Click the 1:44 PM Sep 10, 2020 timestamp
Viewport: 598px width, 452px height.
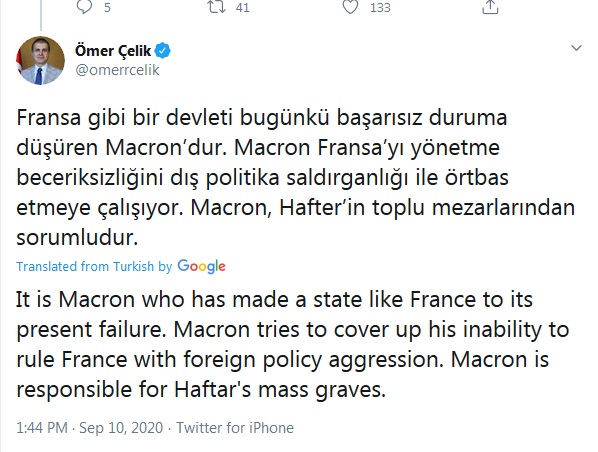89,428
